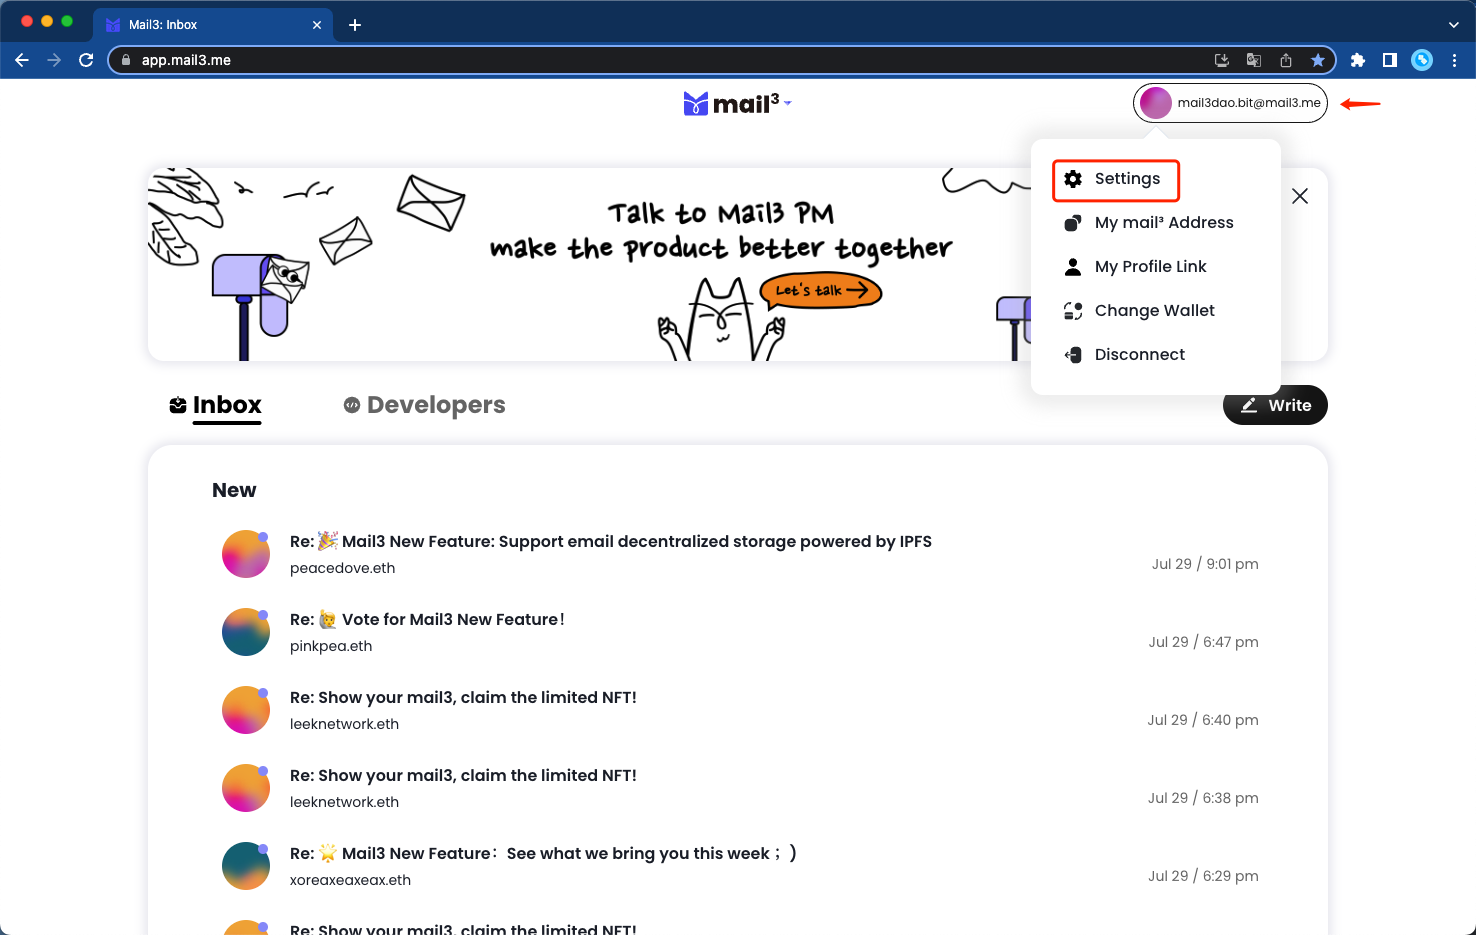Open a new browser tab

coord(355,25)
